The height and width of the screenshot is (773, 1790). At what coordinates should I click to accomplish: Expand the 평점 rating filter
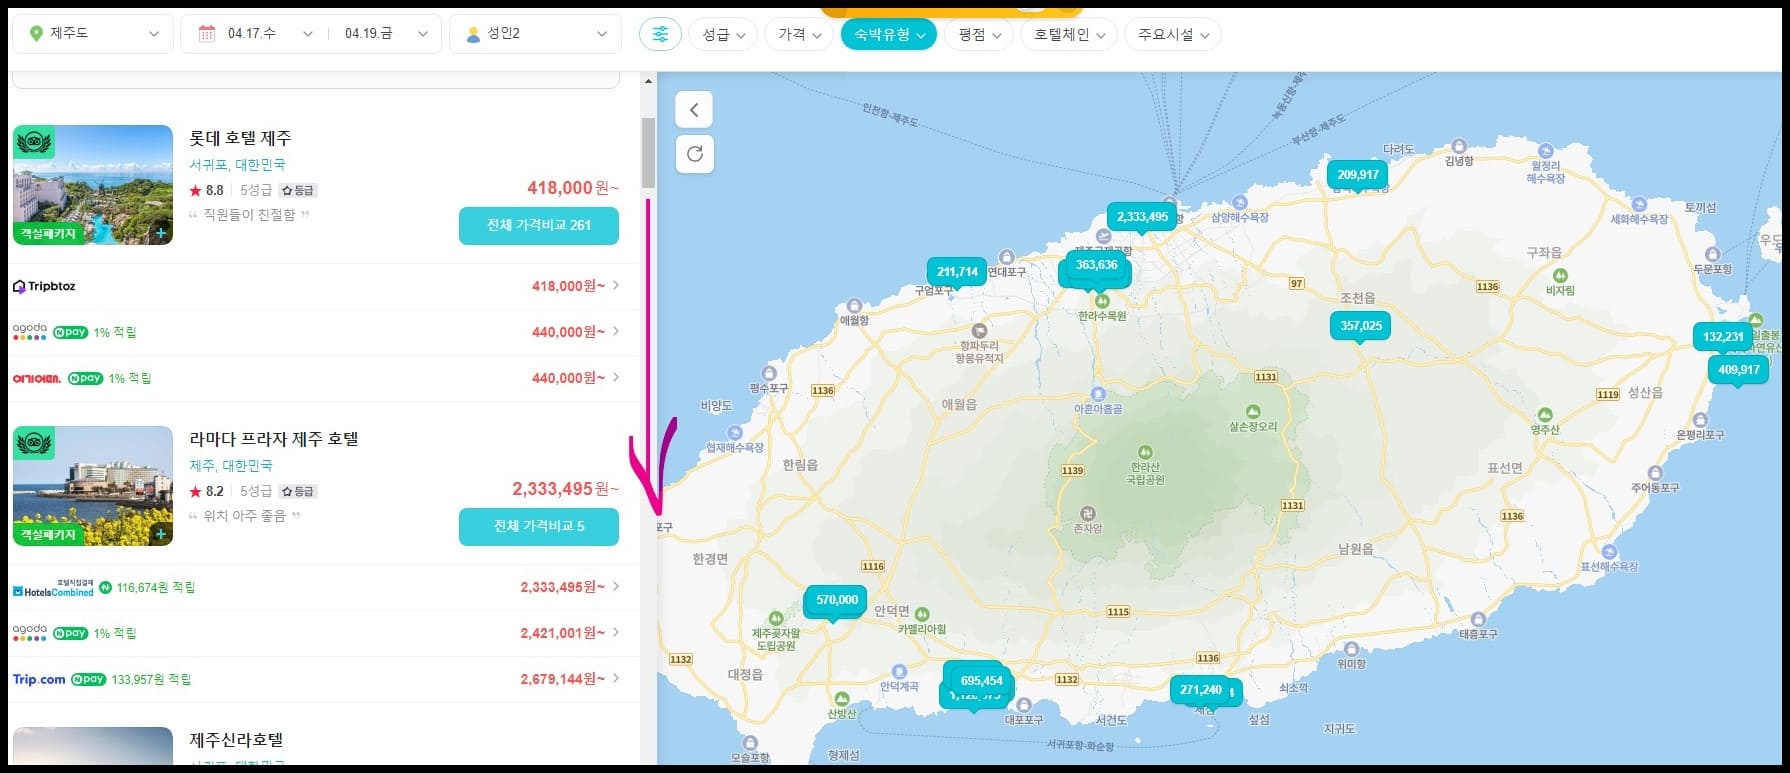[979, 35]
